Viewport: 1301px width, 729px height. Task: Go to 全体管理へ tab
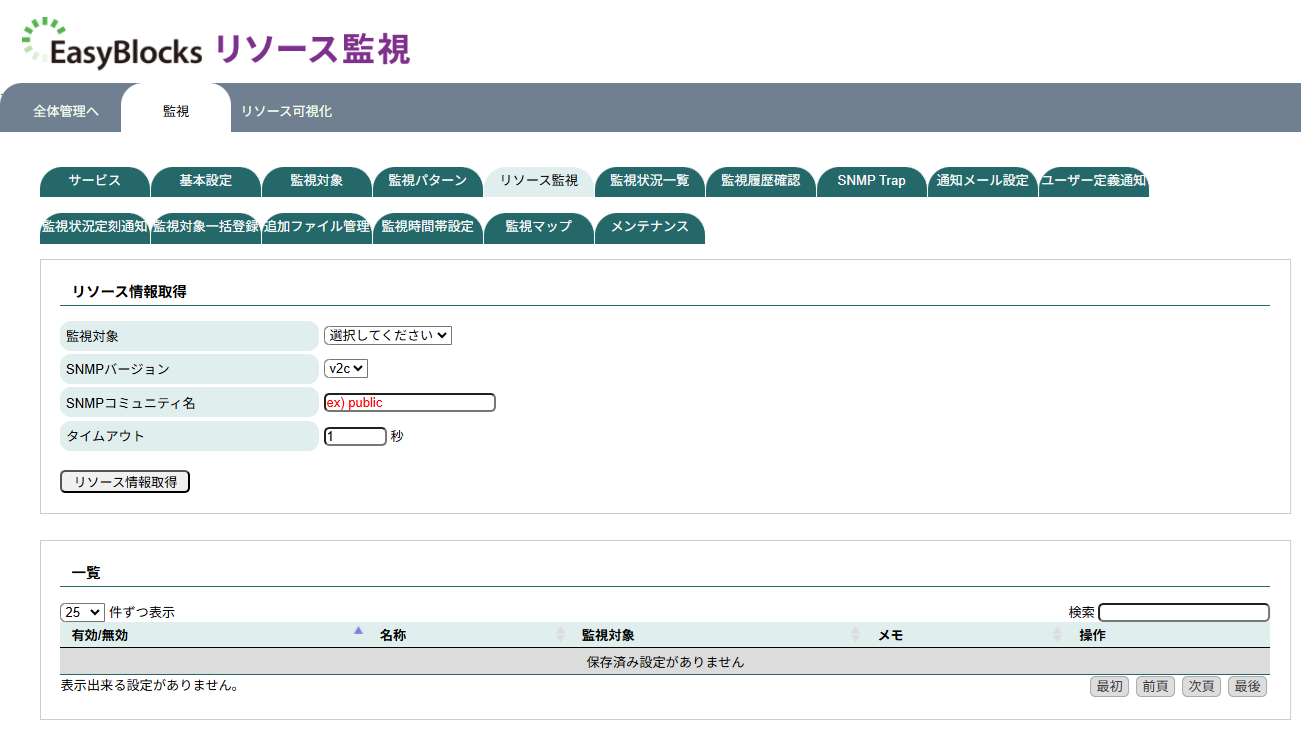coord(65,112)
